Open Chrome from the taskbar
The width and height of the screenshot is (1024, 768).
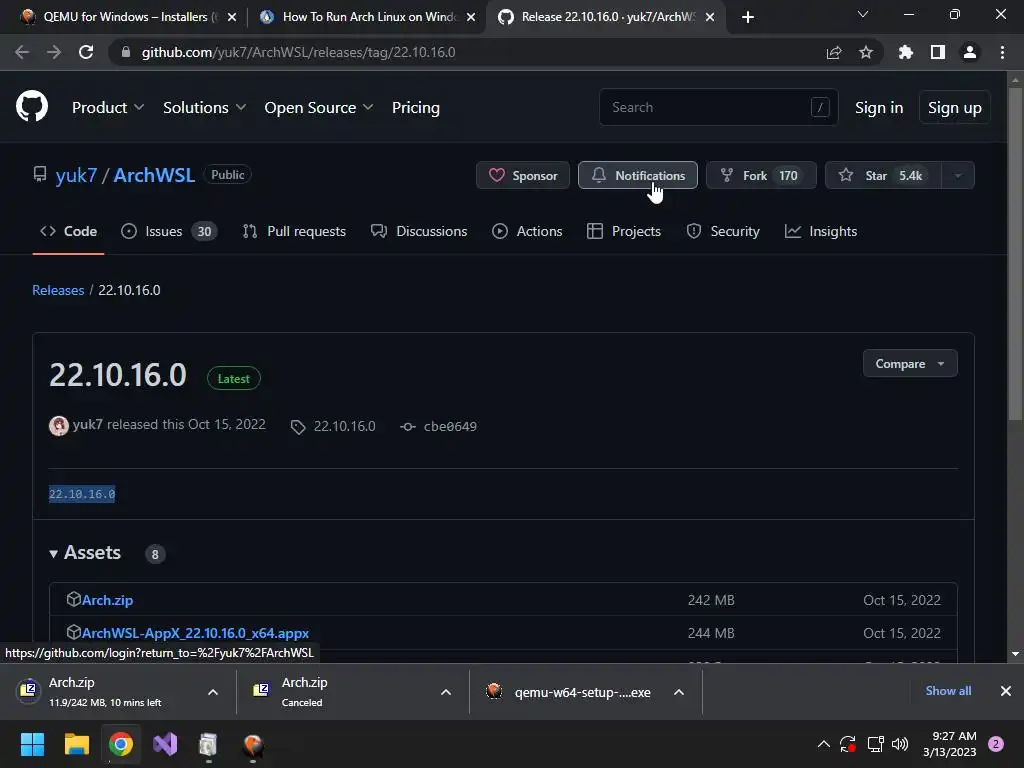pyautogui.click(x=121, y=744)
